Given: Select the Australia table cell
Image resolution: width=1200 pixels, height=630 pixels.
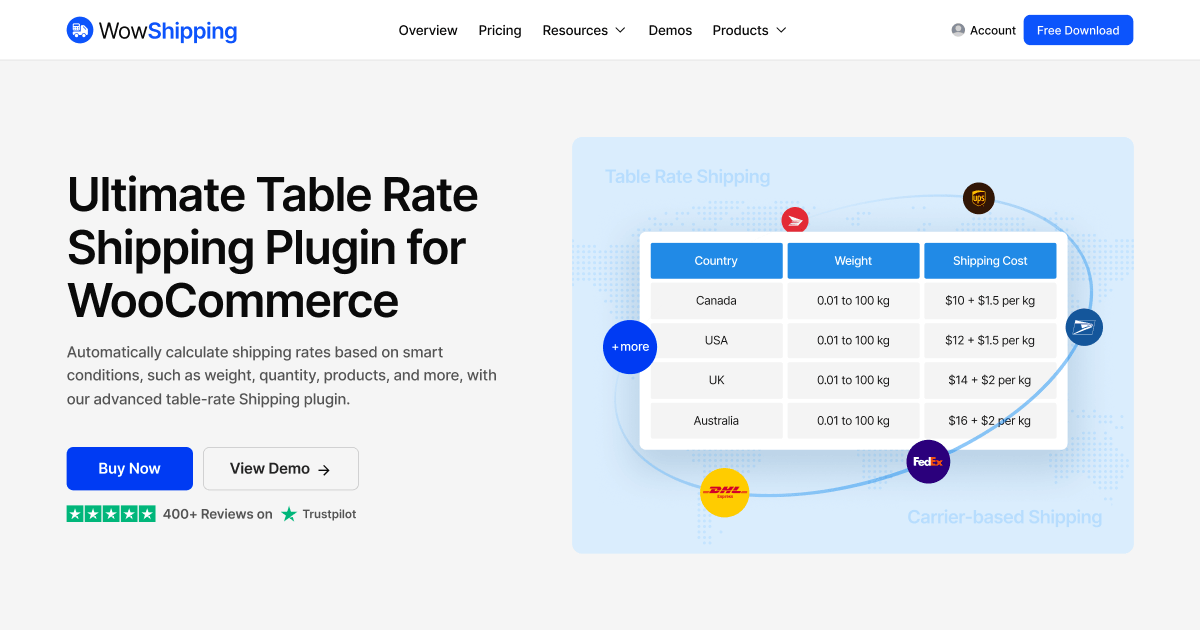Looking at the screenshot, I should 716,420.
